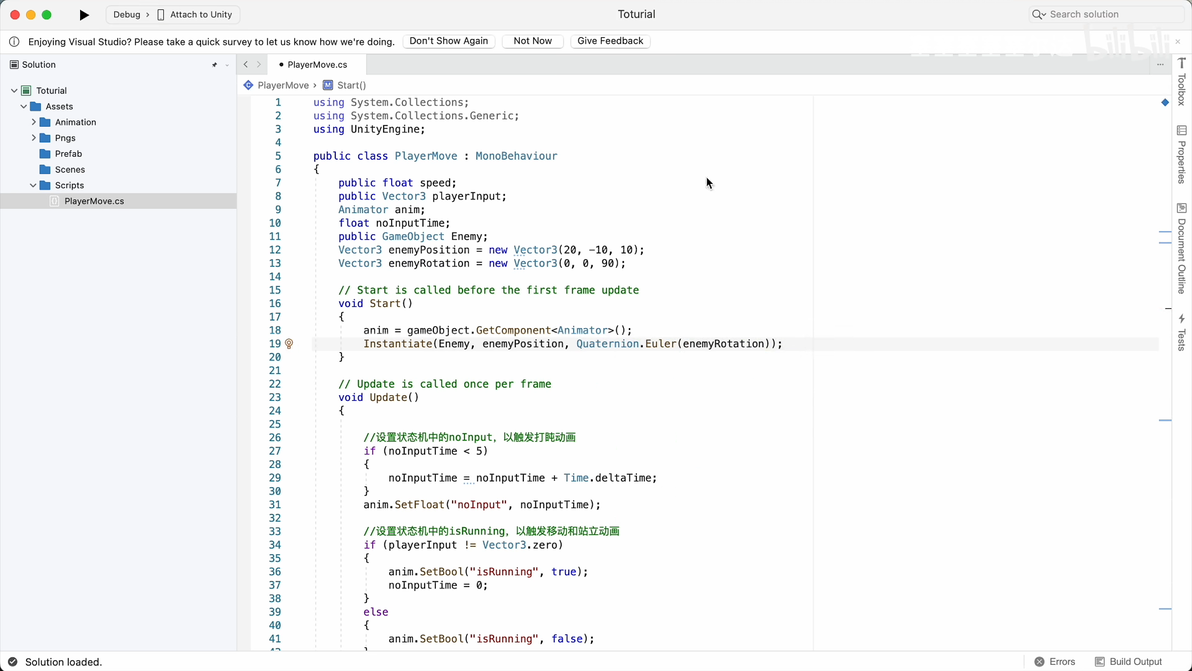Click the Not Now button
Image resolution: width=1192 pixels, height=671 pixels.
click(x=532, y=41)
